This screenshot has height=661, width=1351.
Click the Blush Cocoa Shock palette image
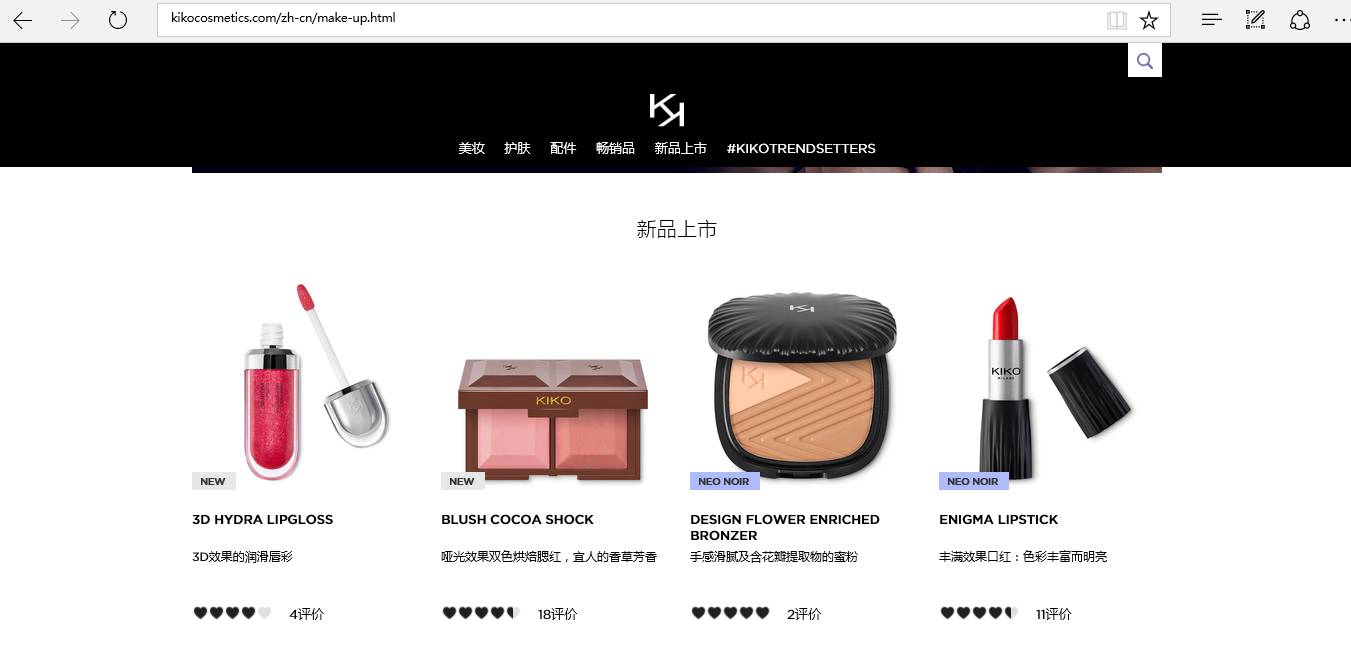coord(553,420)
